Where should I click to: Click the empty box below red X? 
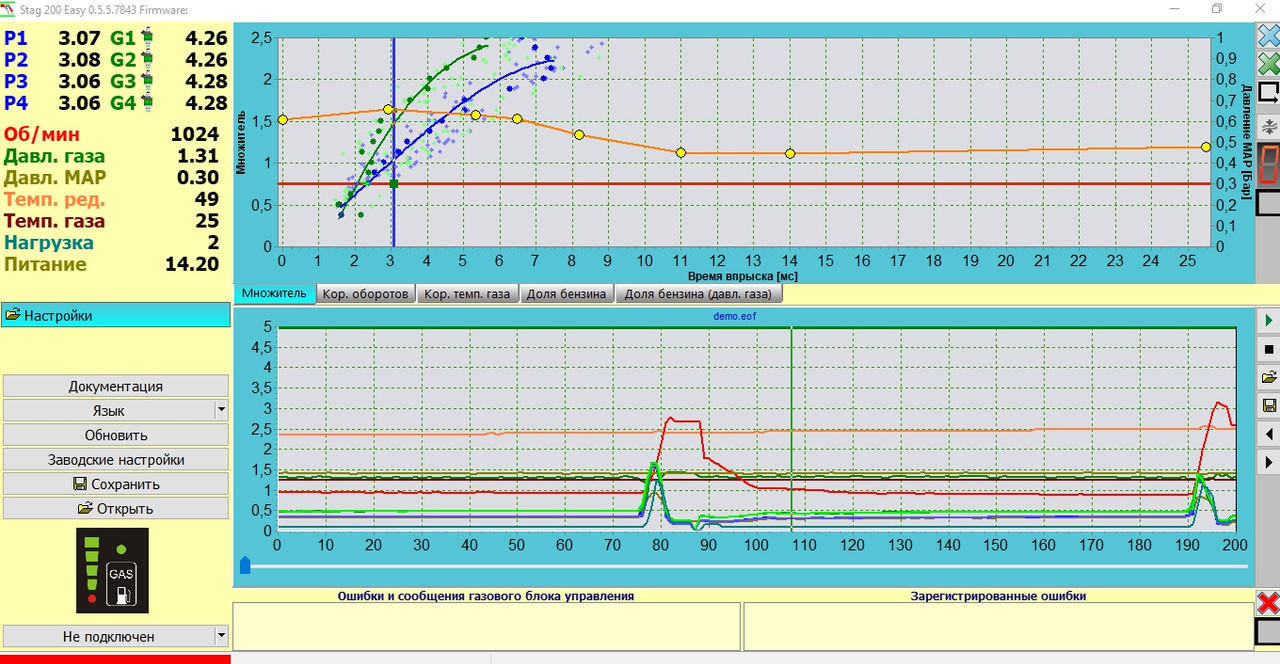1268,632
